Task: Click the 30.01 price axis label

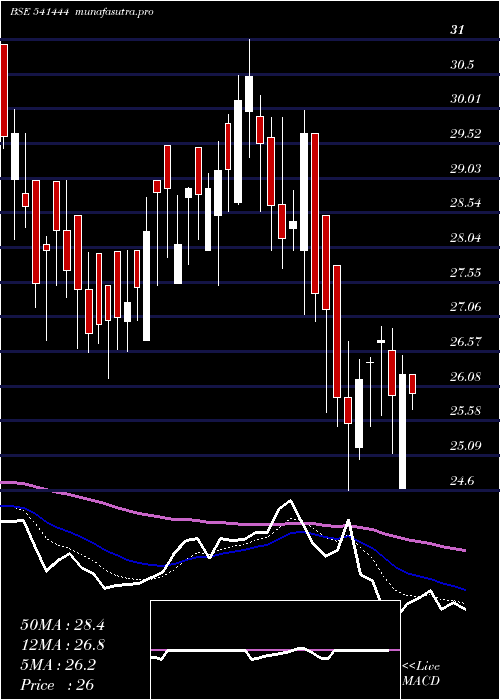Action: [465, 99]
